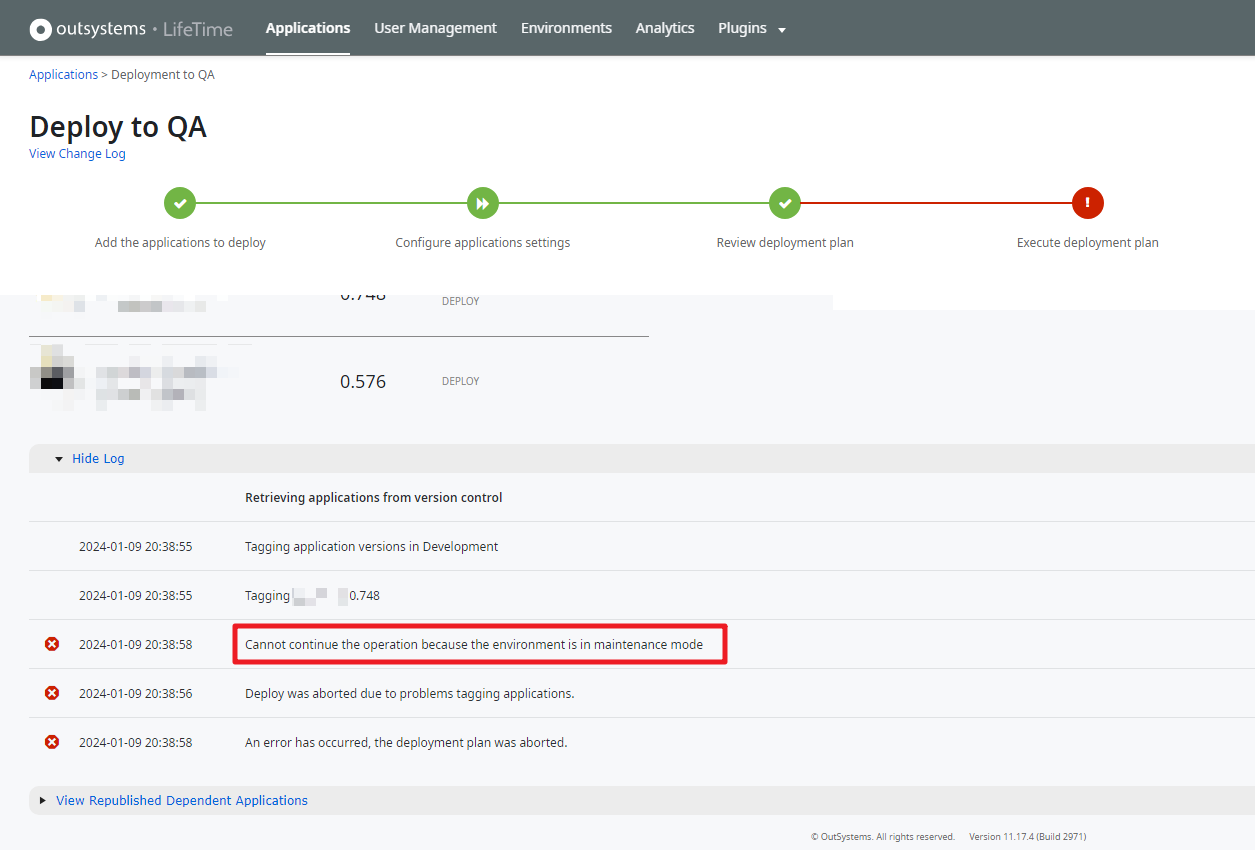Open the View Change Log link

pos(77,154)
